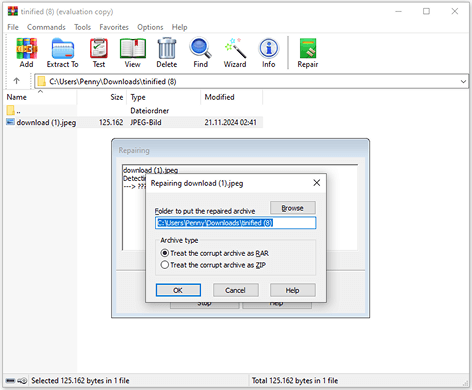Open the File menu
This screenshot has width=472, height=390.
click(13, 27)
